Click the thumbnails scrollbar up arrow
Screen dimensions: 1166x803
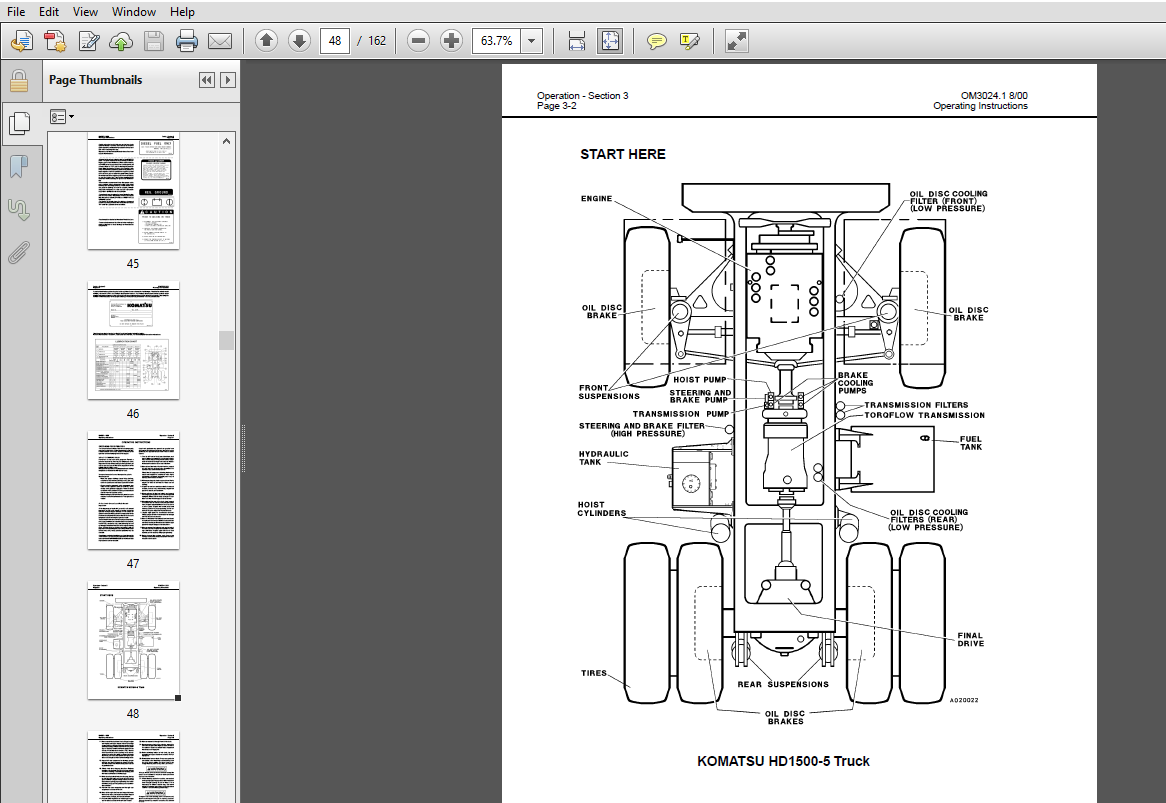(227, 141)
